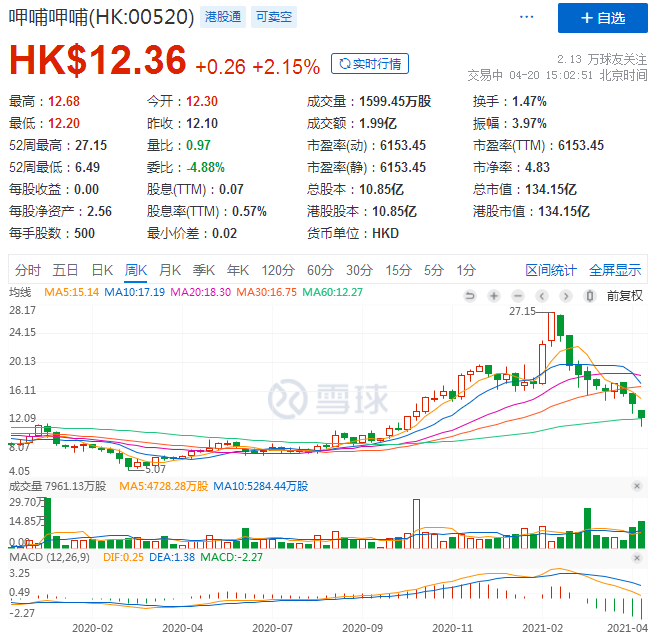
Task: Switch to the 日K tab
Action: pos(102,270)
